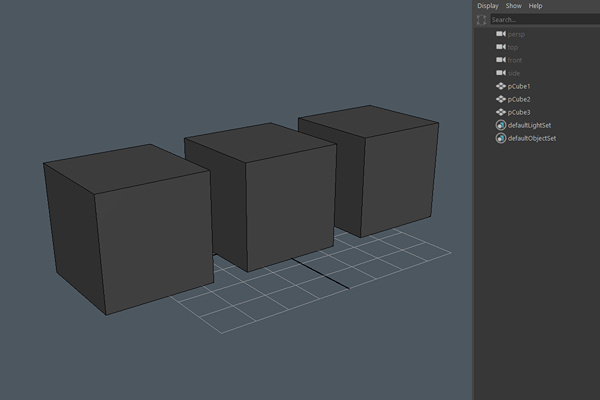Open the Help menu in the Outliner

click(536, 6)
